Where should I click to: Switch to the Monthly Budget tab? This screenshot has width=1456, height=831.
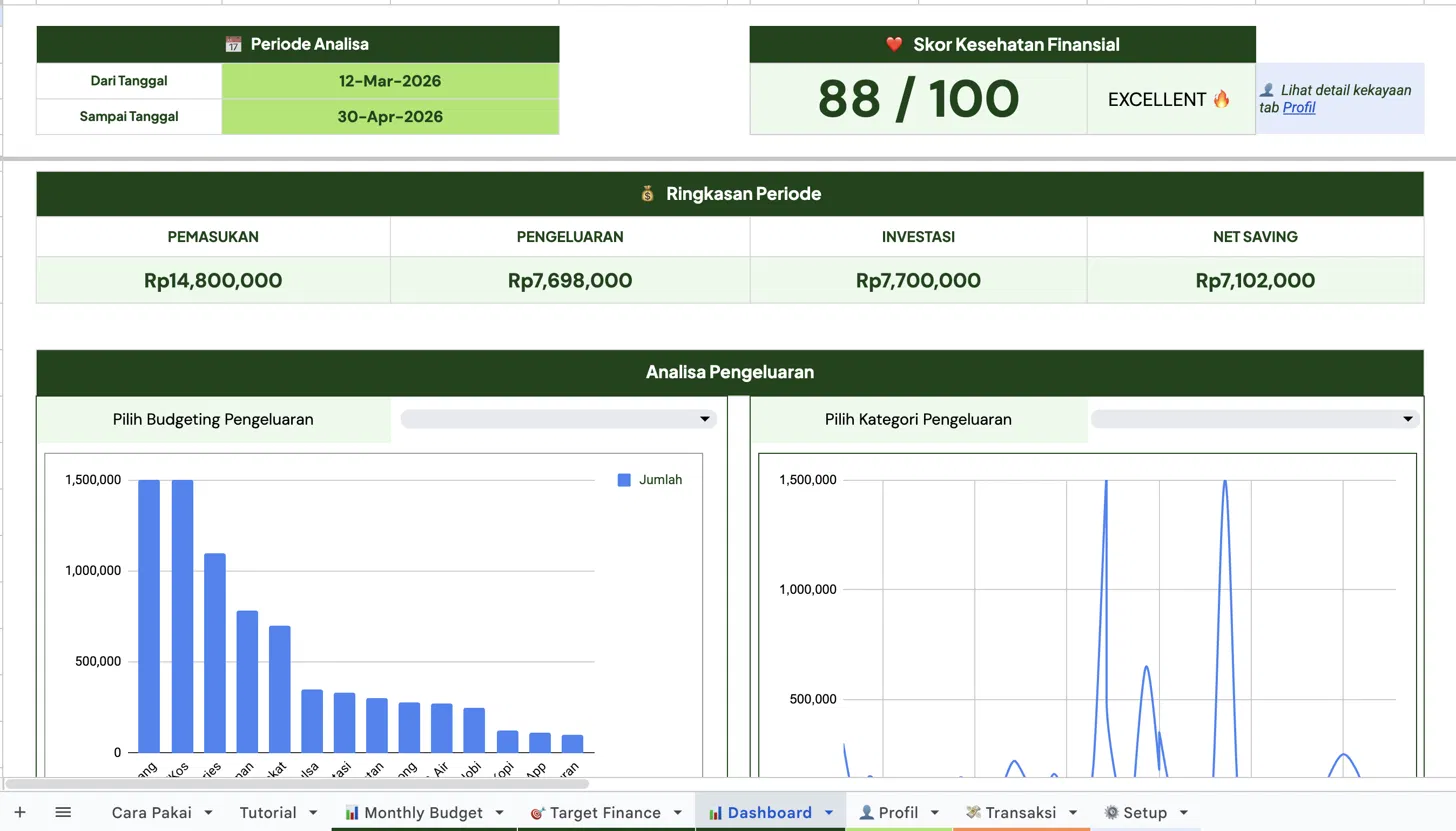click(423, 813)
